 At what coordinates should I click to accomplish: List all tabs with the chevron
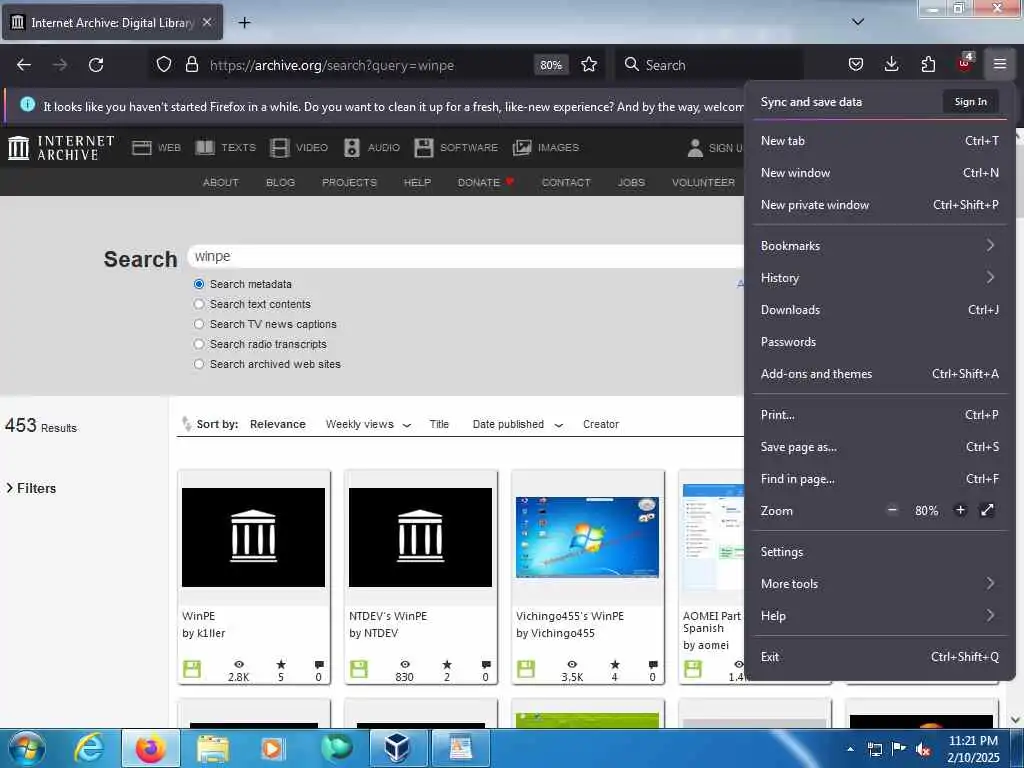(x=858, y=22)
